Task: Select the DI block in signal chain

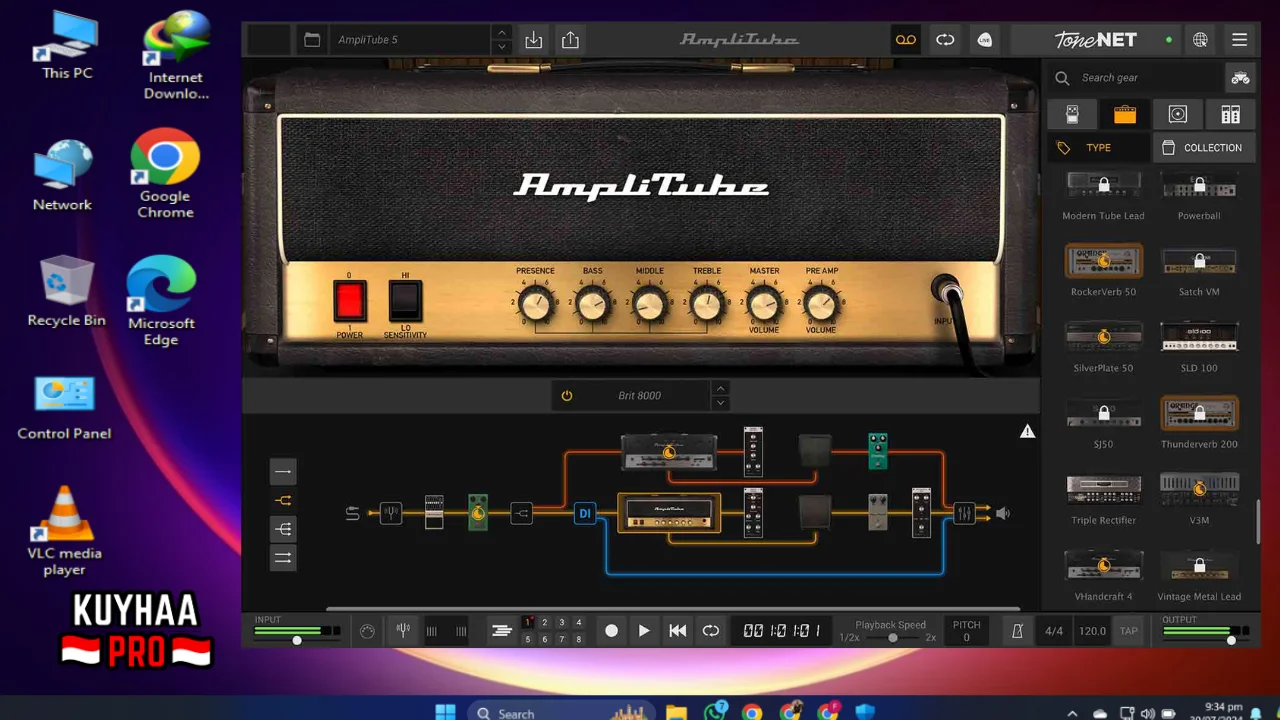Action: point(585,513)
